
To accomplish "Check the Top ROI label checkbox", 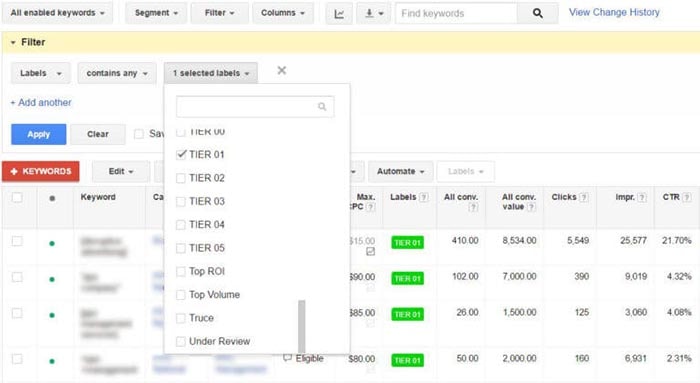I will click(x=181, y=271).
